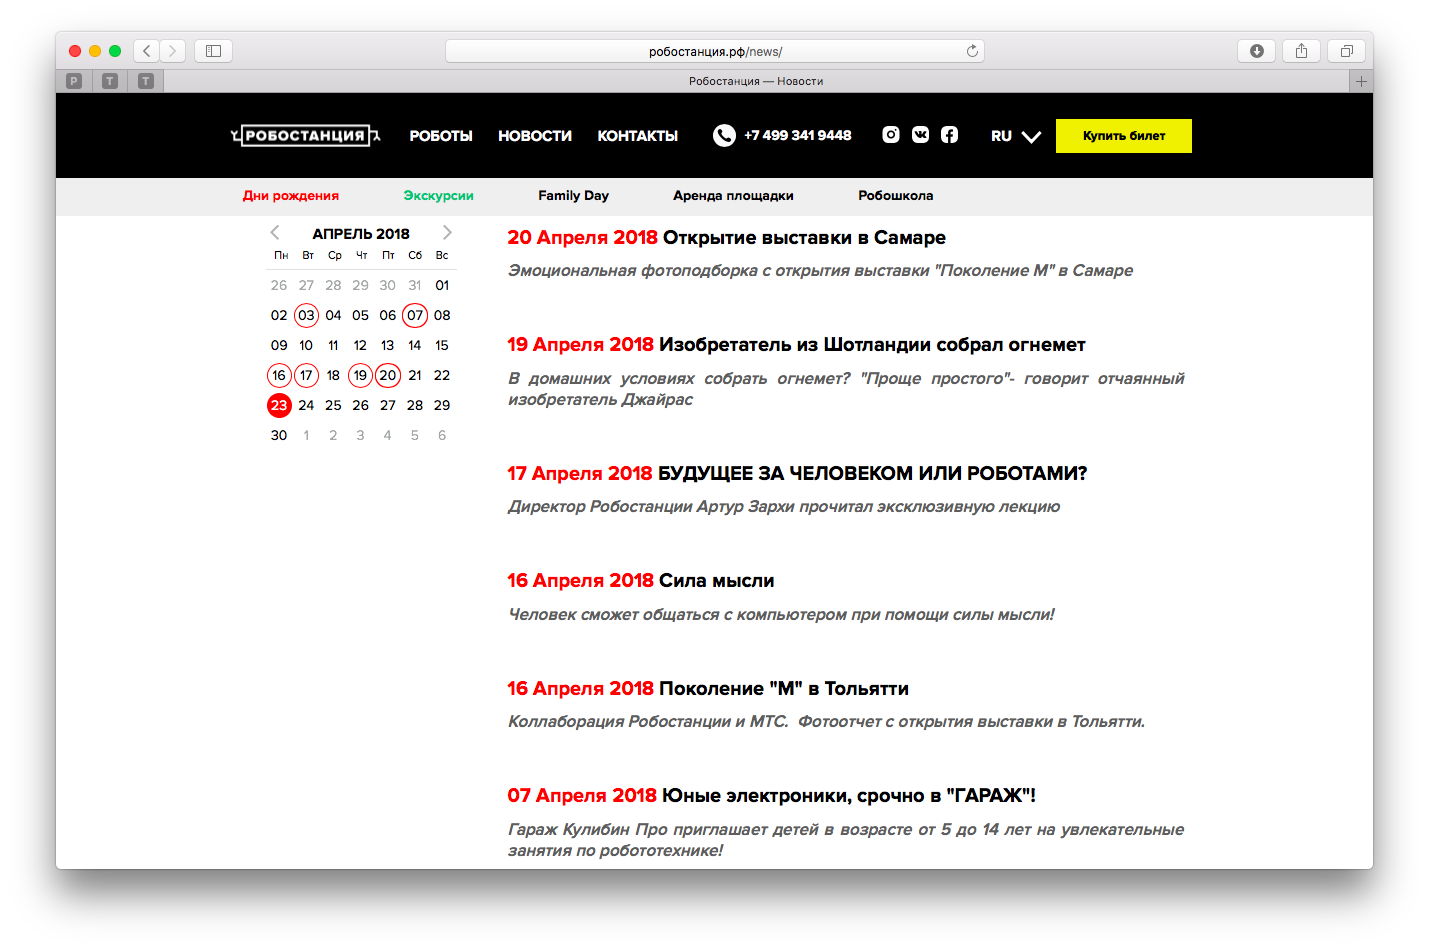Toggle the Safari sidebar button
The width and height of the screenshot is (1429, 949).
tap(213, 51)
